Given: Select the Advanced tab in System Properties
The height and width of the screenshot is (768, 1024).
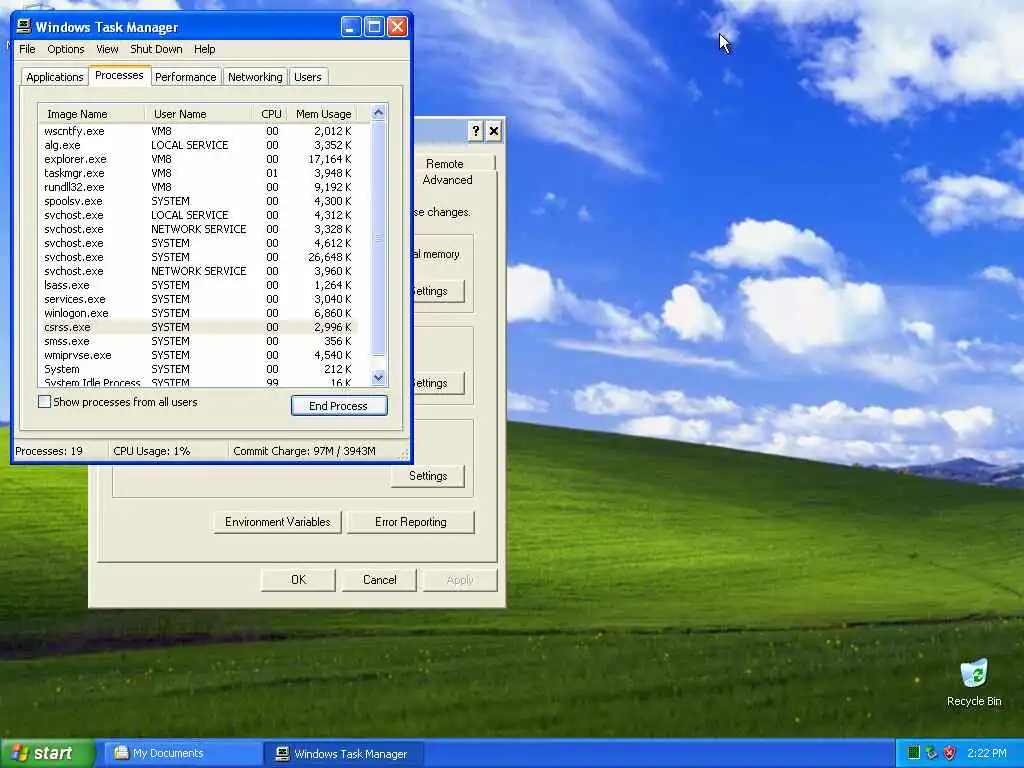Looking at the screenshot, I should click(447, 180).
